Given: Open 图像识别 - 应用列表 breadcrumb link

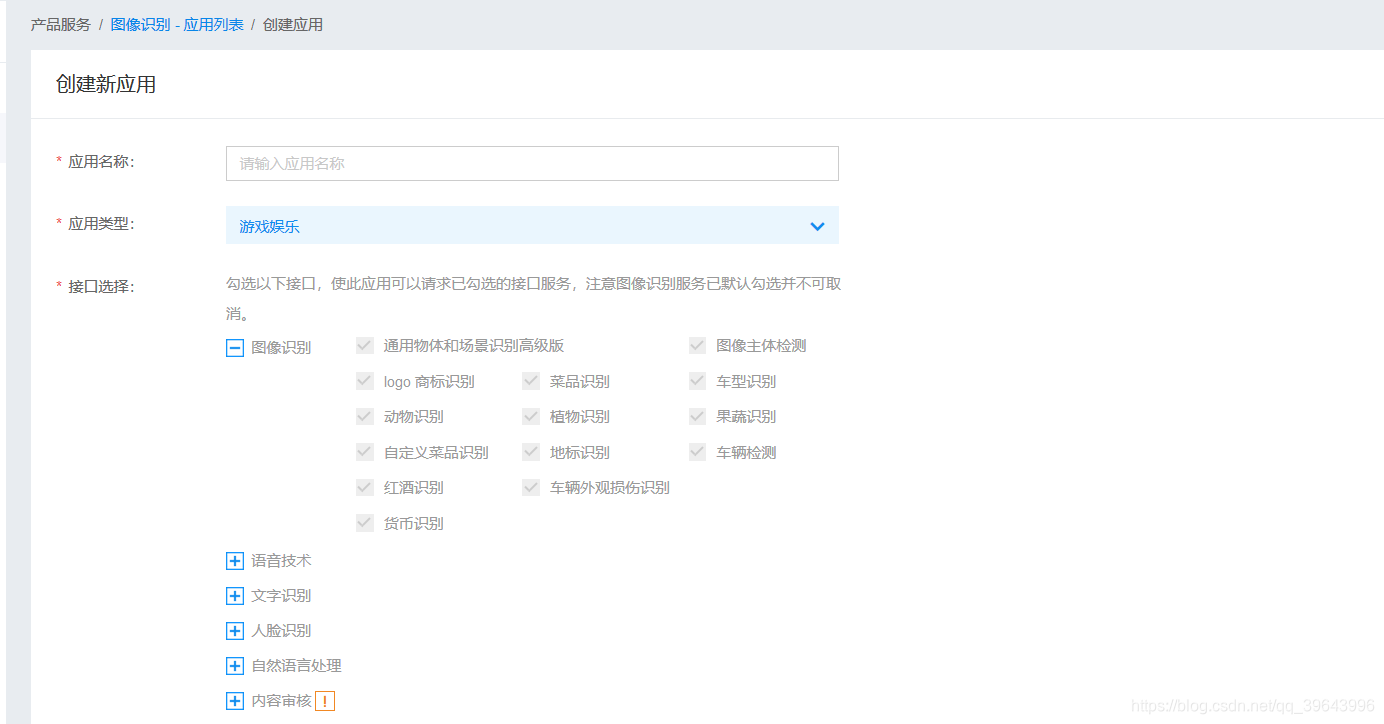Looking at the screenshot, I should pyautogui.click(x=177, y=24).
